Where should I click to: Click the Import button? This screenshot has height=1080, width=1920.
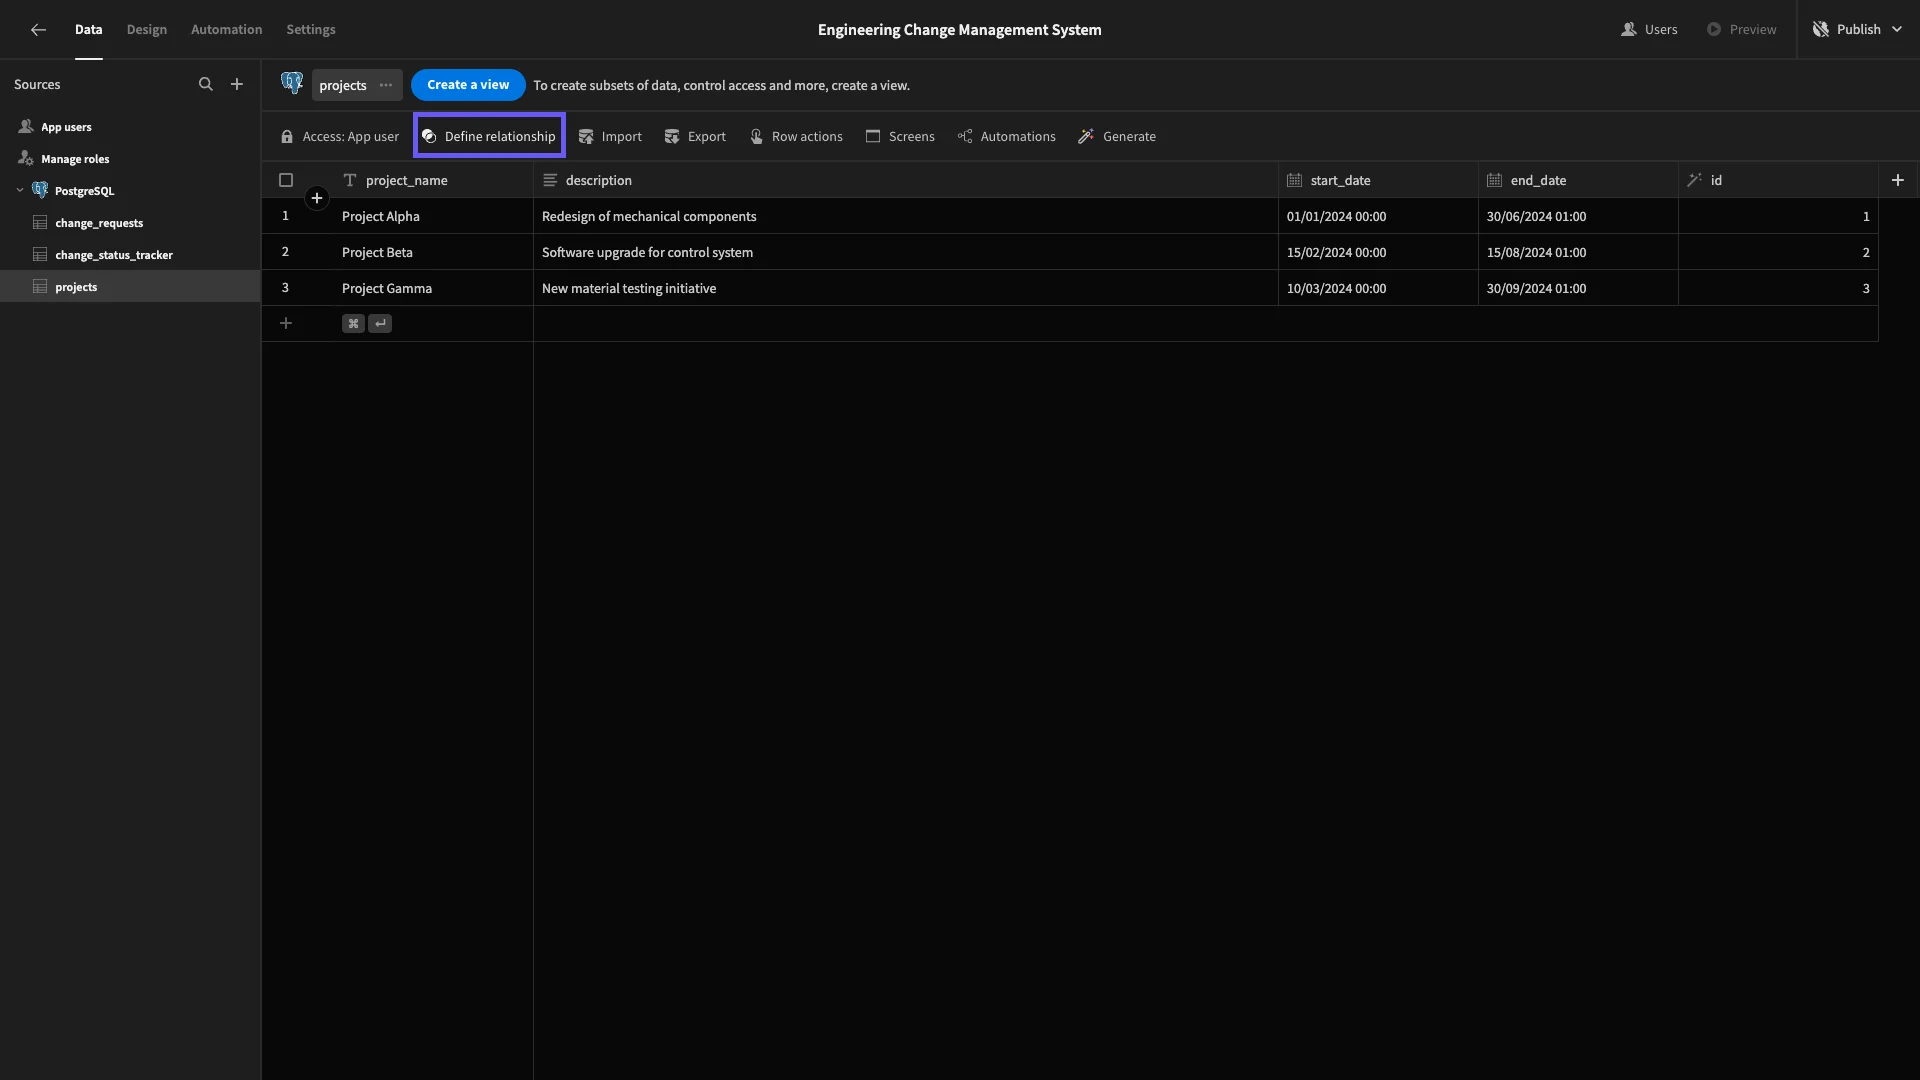(610, 137)
